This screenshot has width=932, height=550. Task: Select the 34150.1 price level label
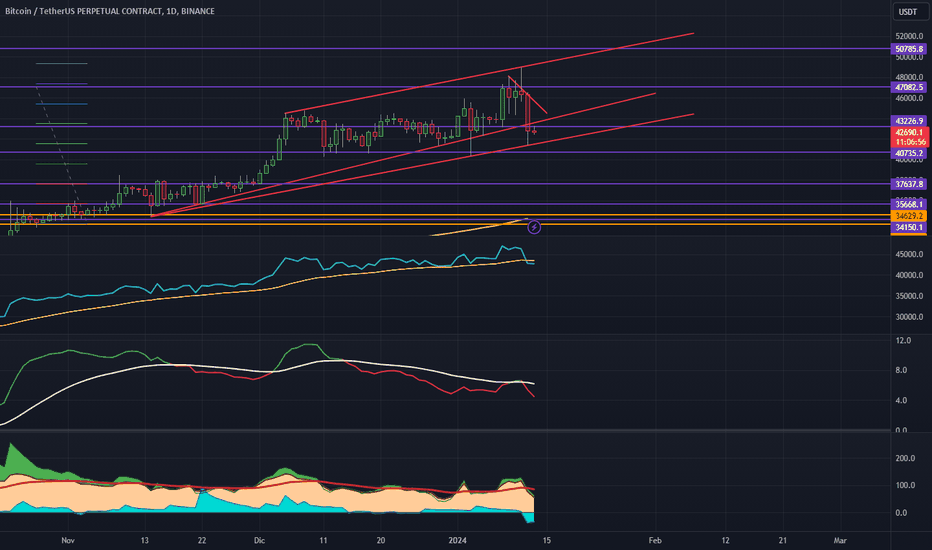[909, 228]
